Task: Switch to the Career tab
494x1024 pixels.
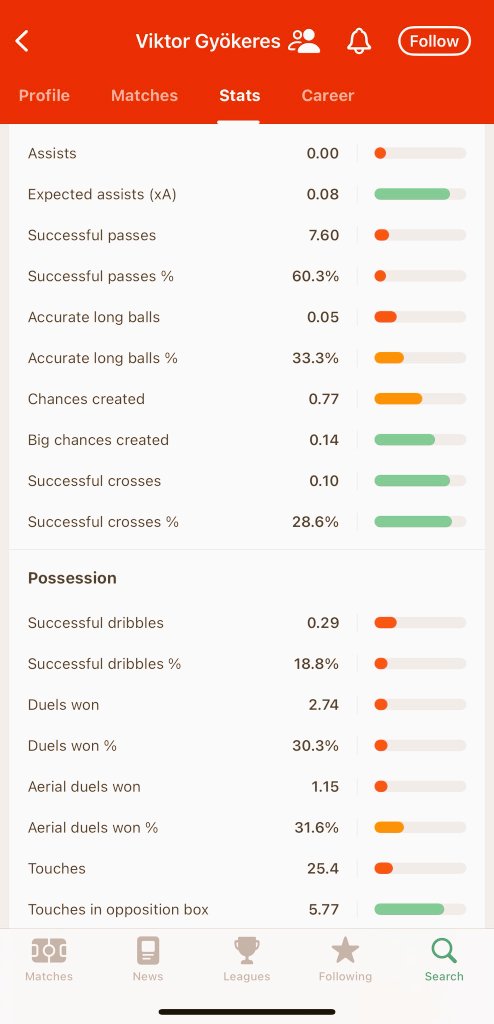Action: point(328,95)
